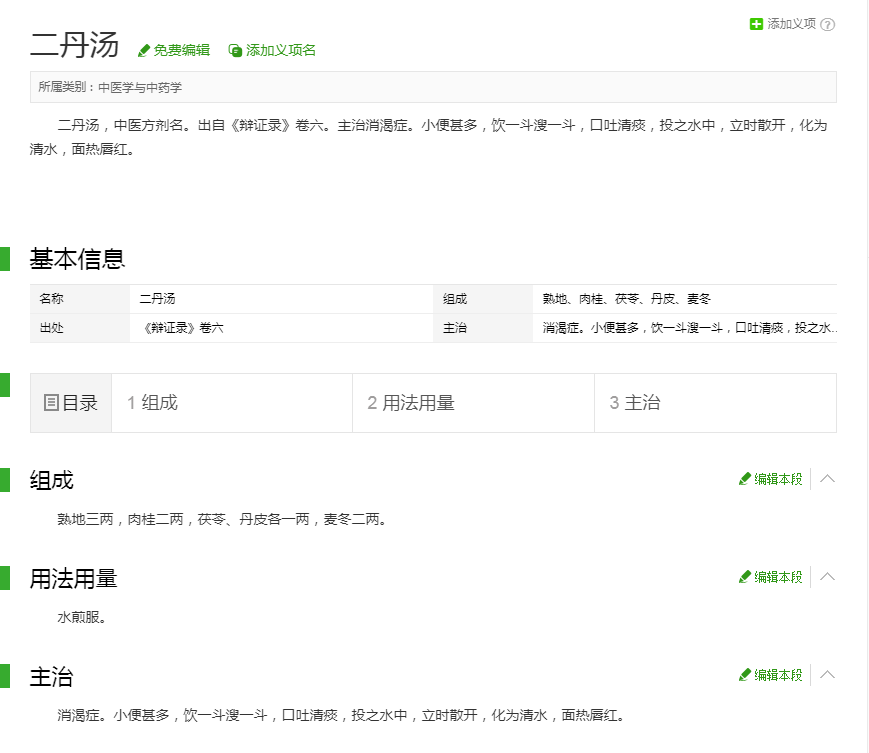This screenshot has width=869, height=753.
Task: Click the pencil icon on 用法用量 section's 编辑本段
Action: click(743, 577)
